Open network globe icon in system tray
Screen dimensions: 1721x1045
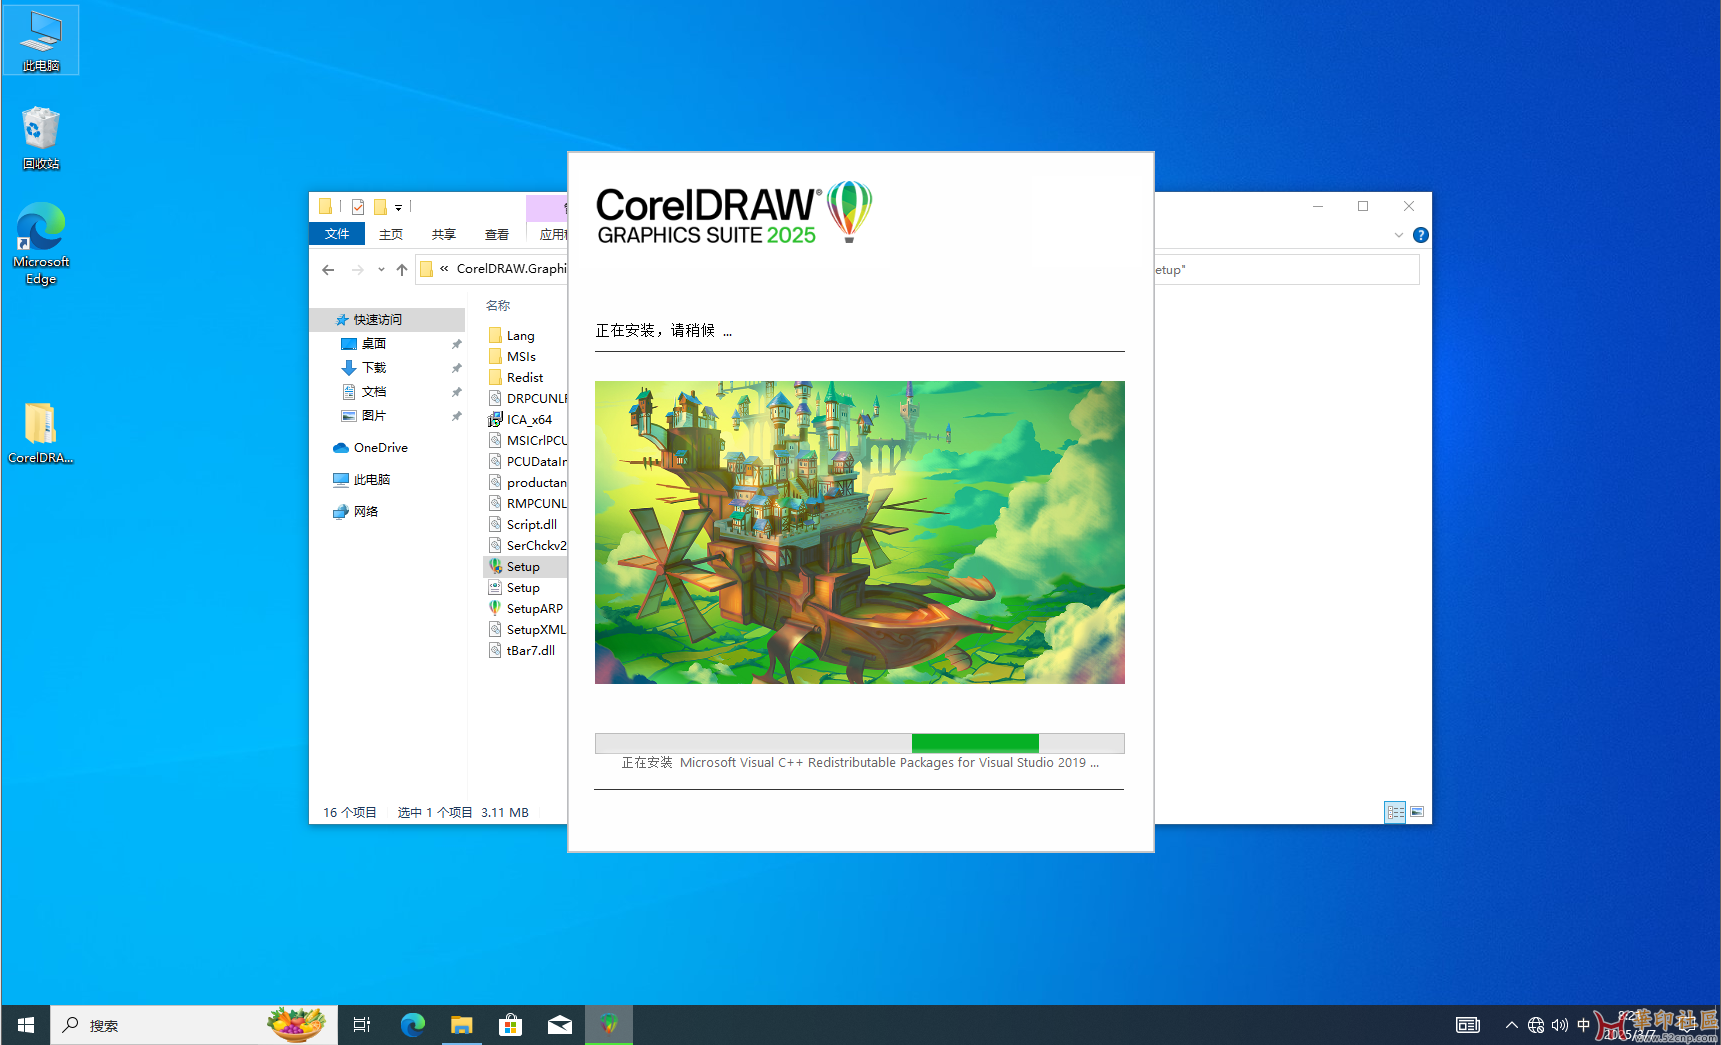pos(1536,1025)
